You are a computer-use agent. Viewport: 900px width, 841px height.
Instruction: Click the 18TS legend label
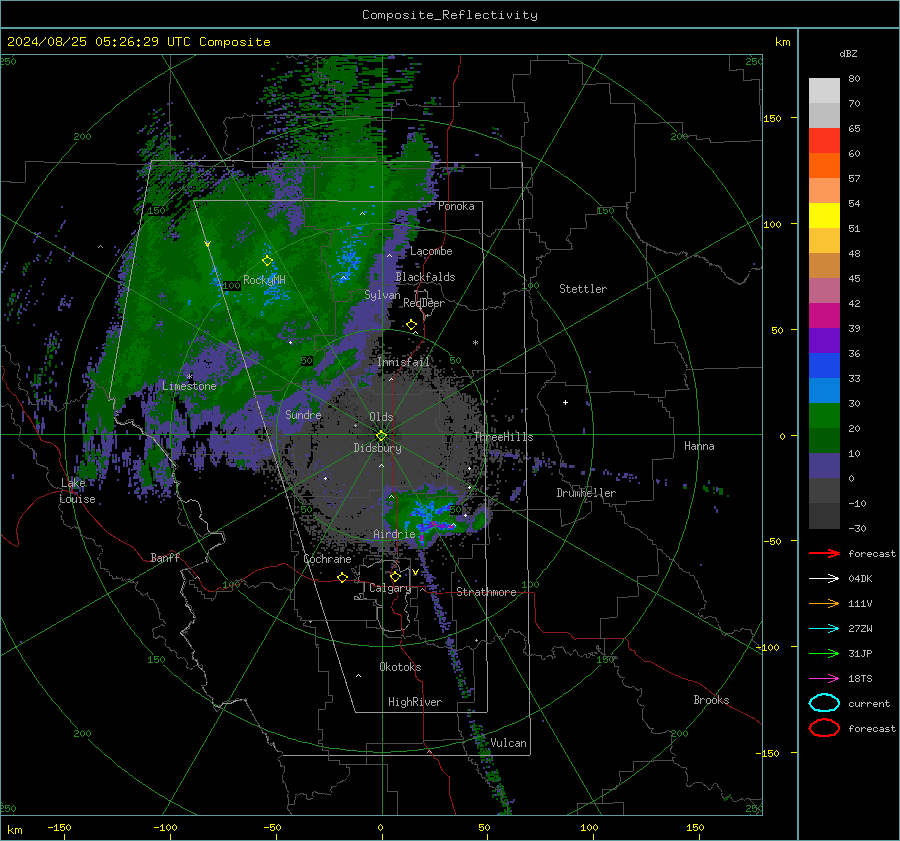[x=860, y=679]
